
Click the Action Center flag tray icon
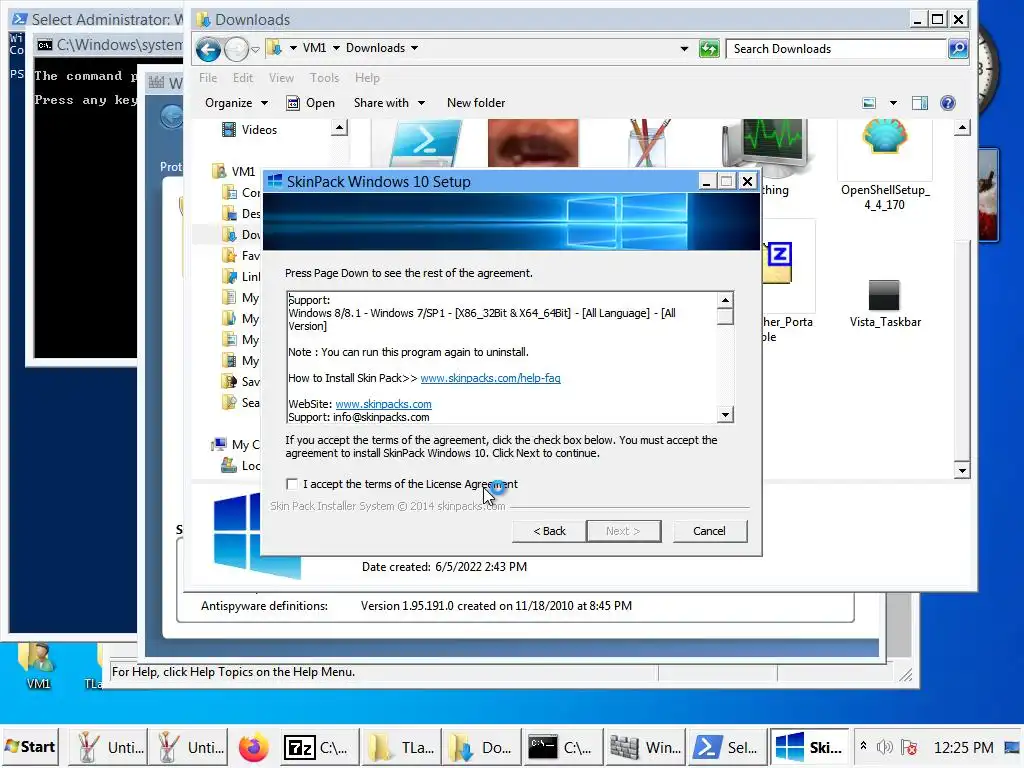[908, 747]
